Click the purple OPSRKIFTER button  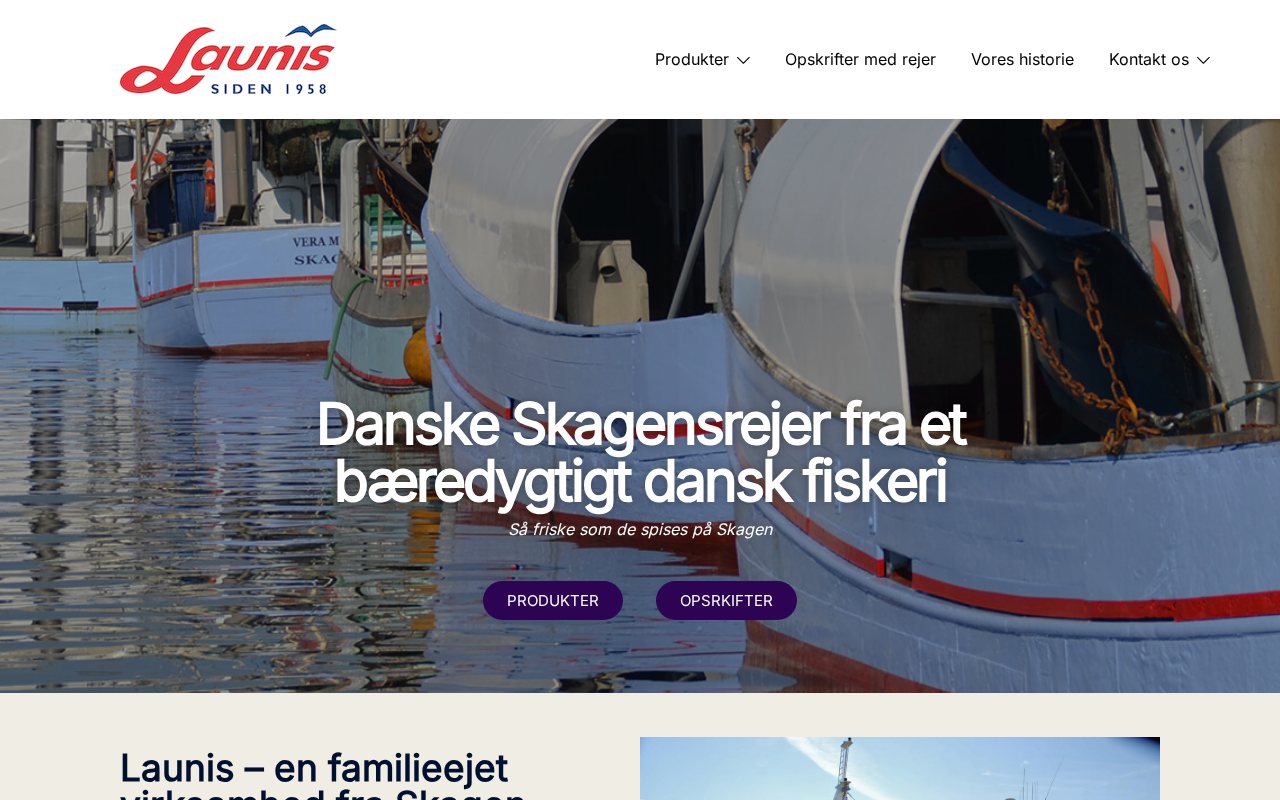click(x=726, y=600)
